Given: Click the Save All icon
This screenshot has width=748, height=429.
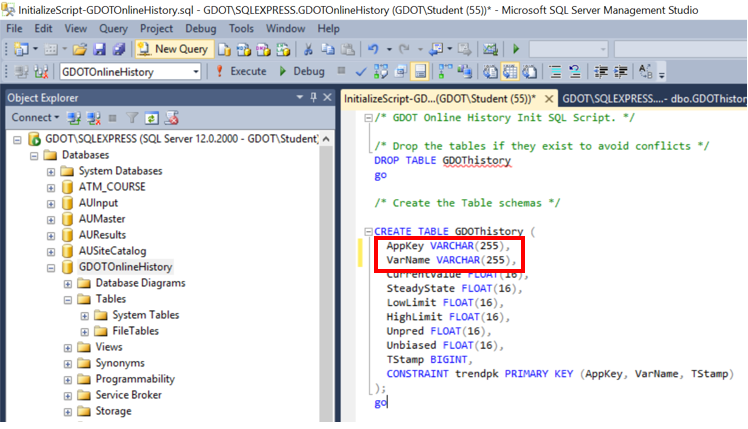Looking at the screenshot, I should point(118,49).
